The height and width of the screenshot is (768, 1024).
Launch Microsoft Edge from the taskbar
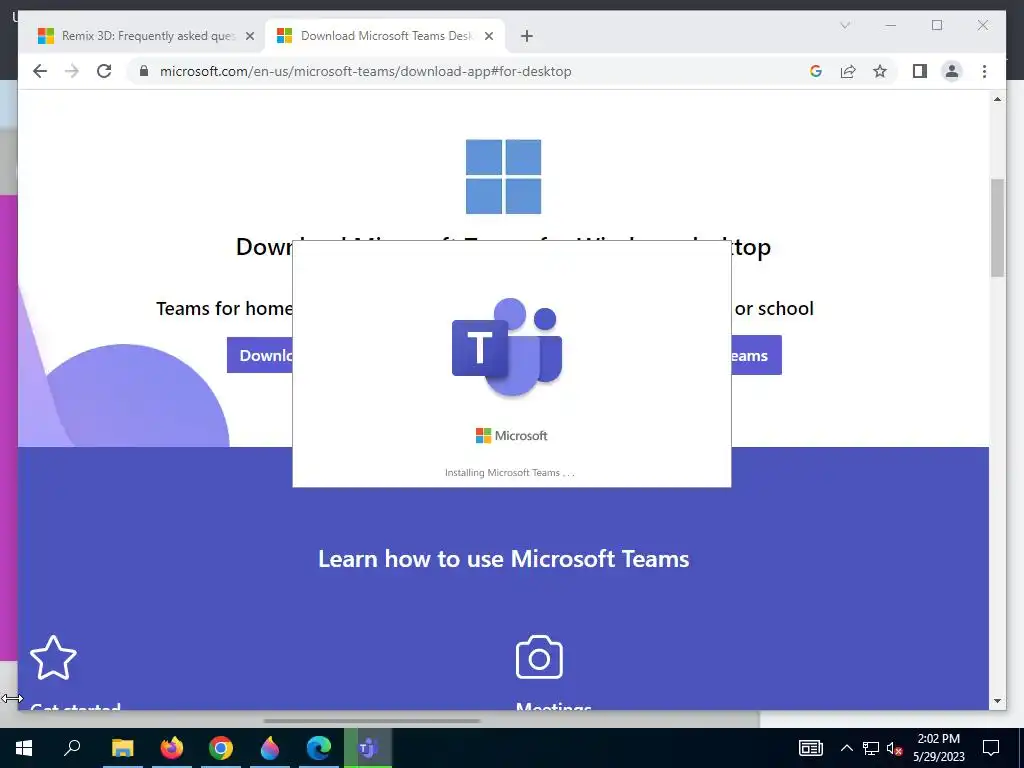(319, 748)
